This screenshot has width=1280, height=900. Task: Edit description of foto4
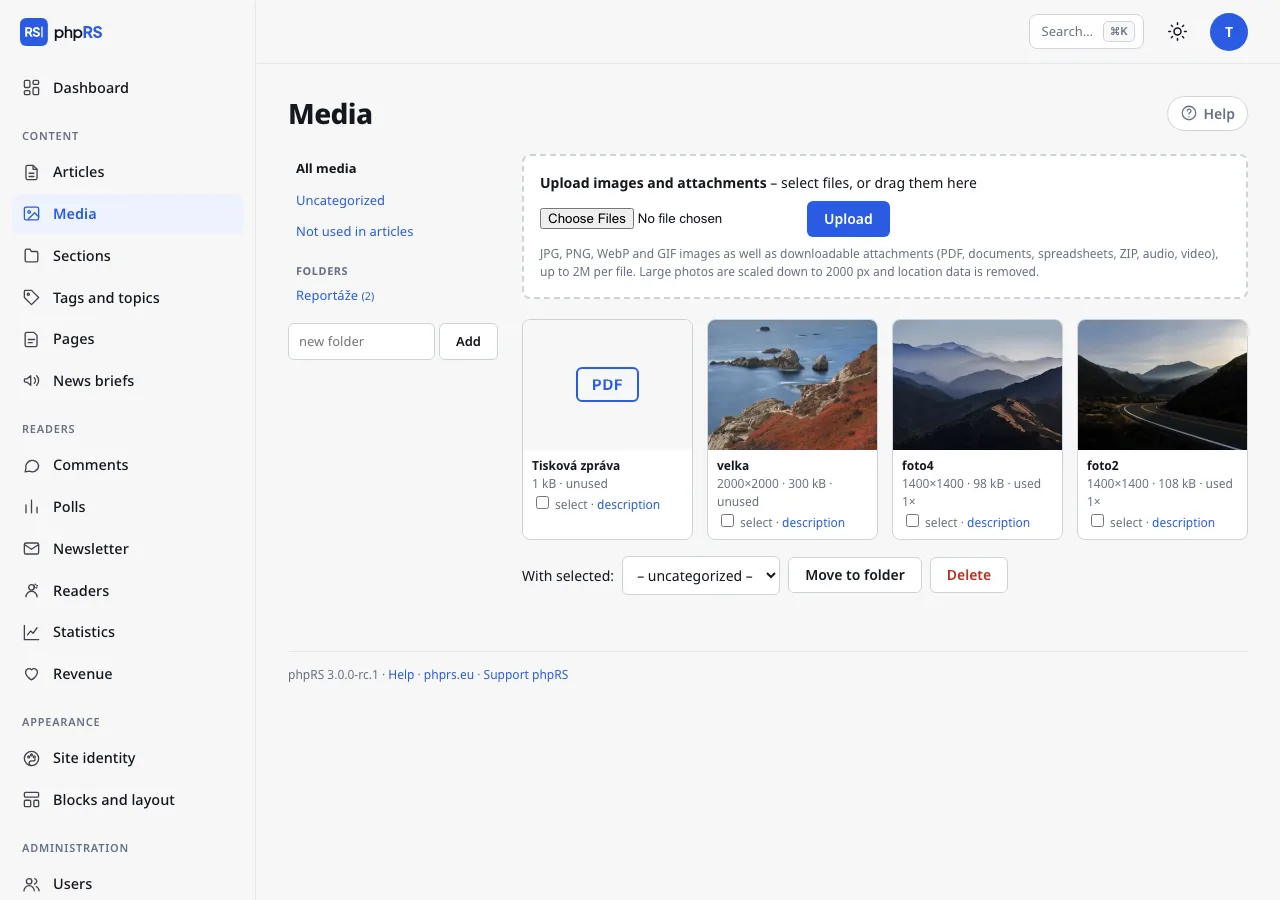[x=998, y=523]
